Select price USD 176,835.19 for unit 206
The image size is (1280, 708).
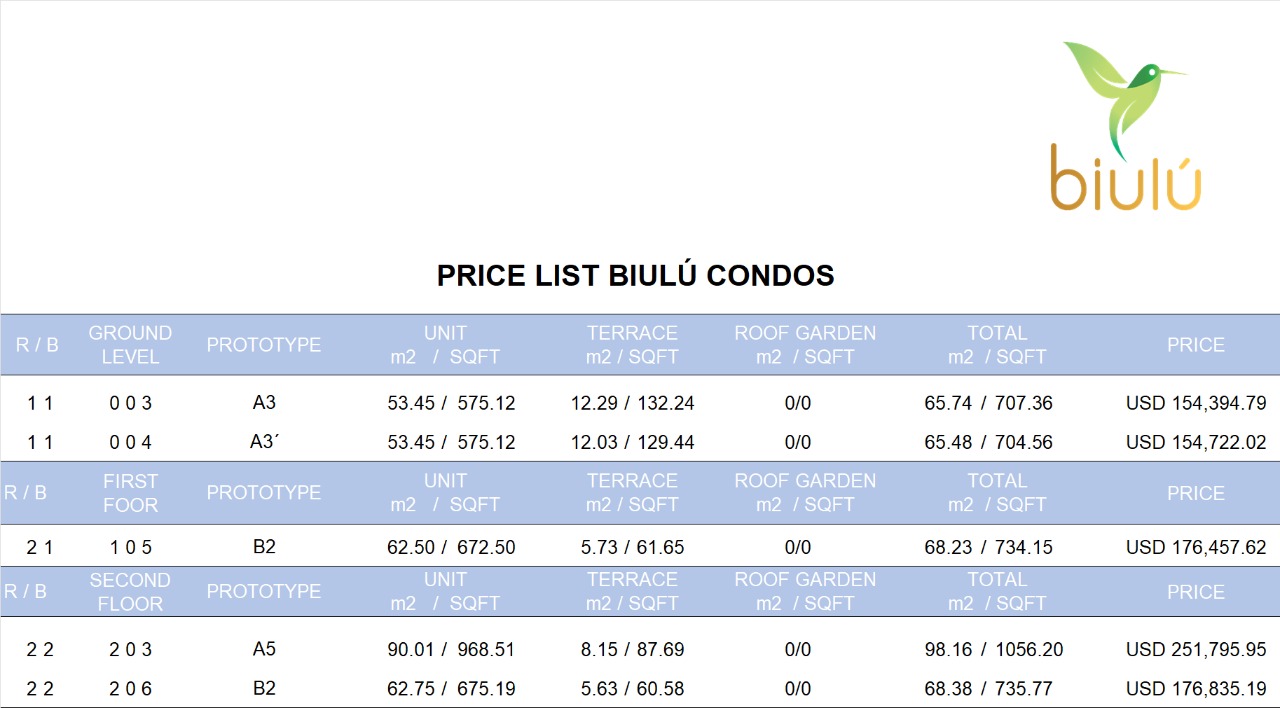[x=1196, y=689]
